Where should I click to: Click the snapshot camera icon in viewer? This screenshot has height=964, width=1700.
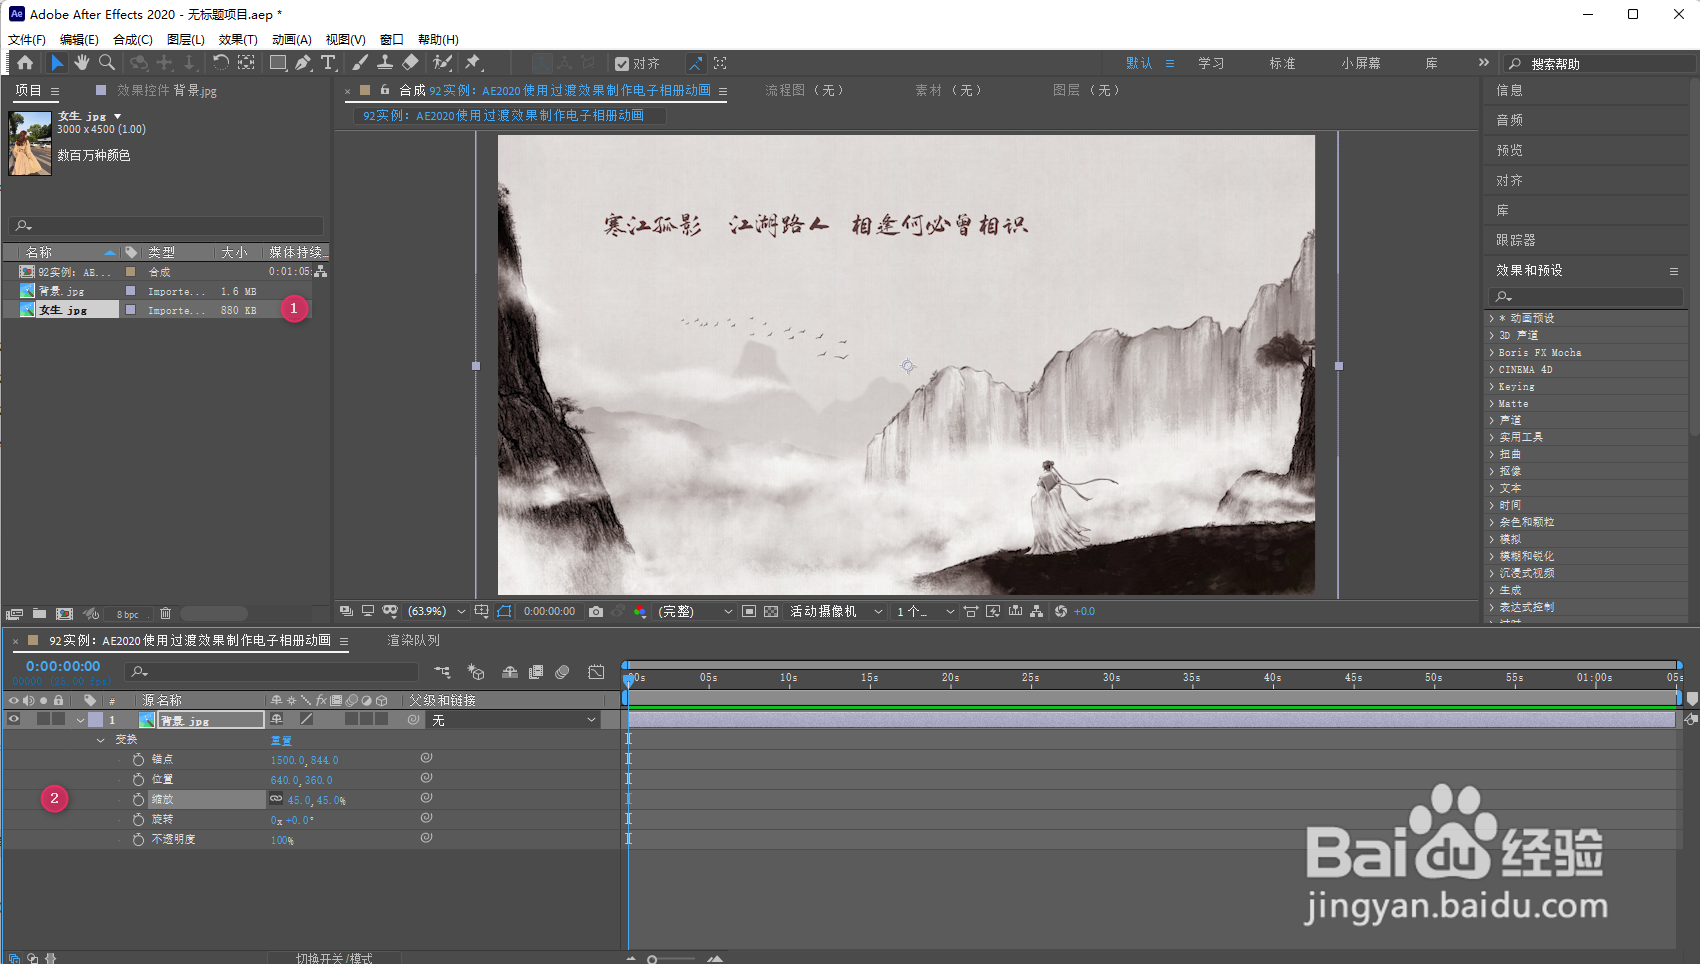[x=596, y=611]
